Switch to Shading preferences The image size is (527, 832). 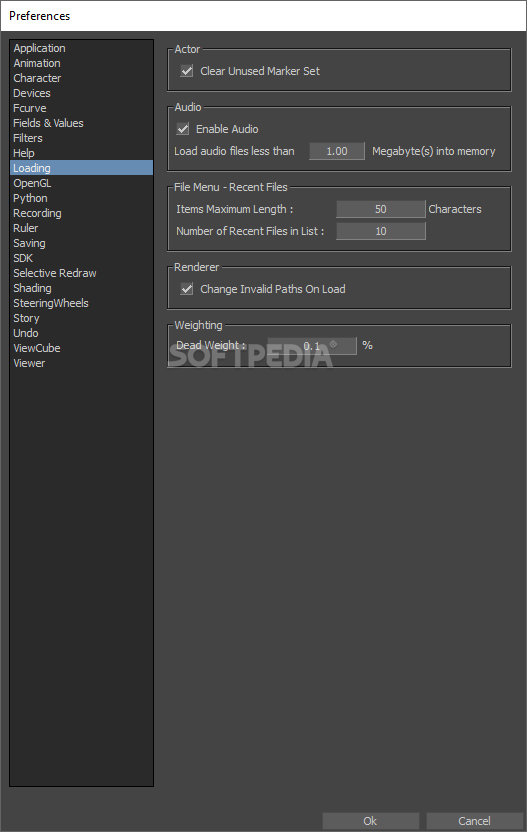coord(81,288)
